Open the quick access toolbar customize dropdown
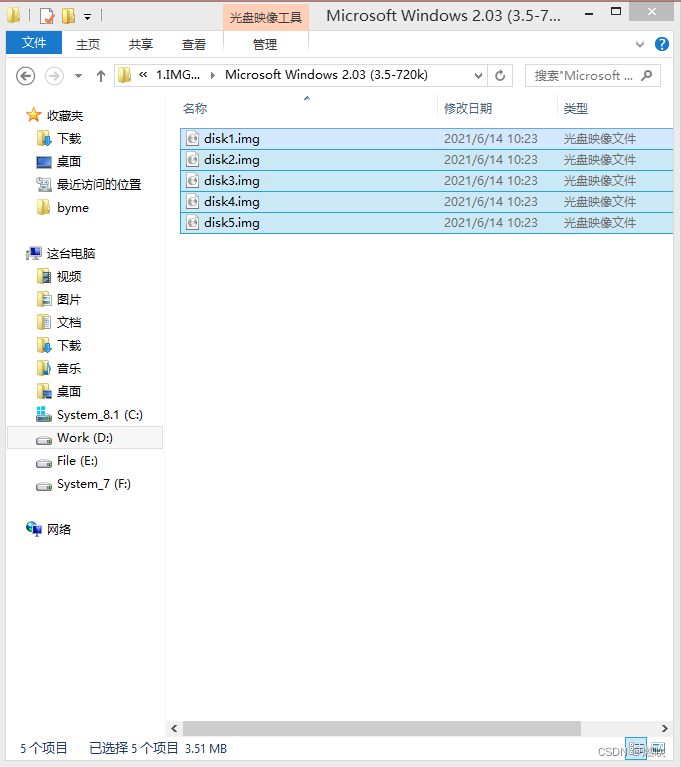The height and width of the screenshot is (767, 681). (x=87, y=17)
